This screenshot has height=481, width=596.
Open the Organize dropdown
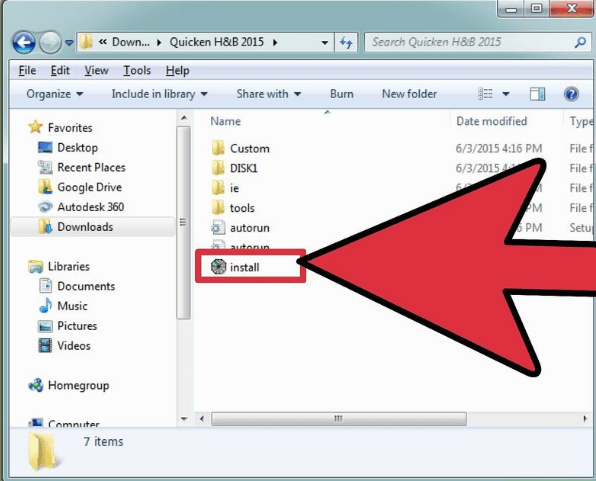point(55,94)
